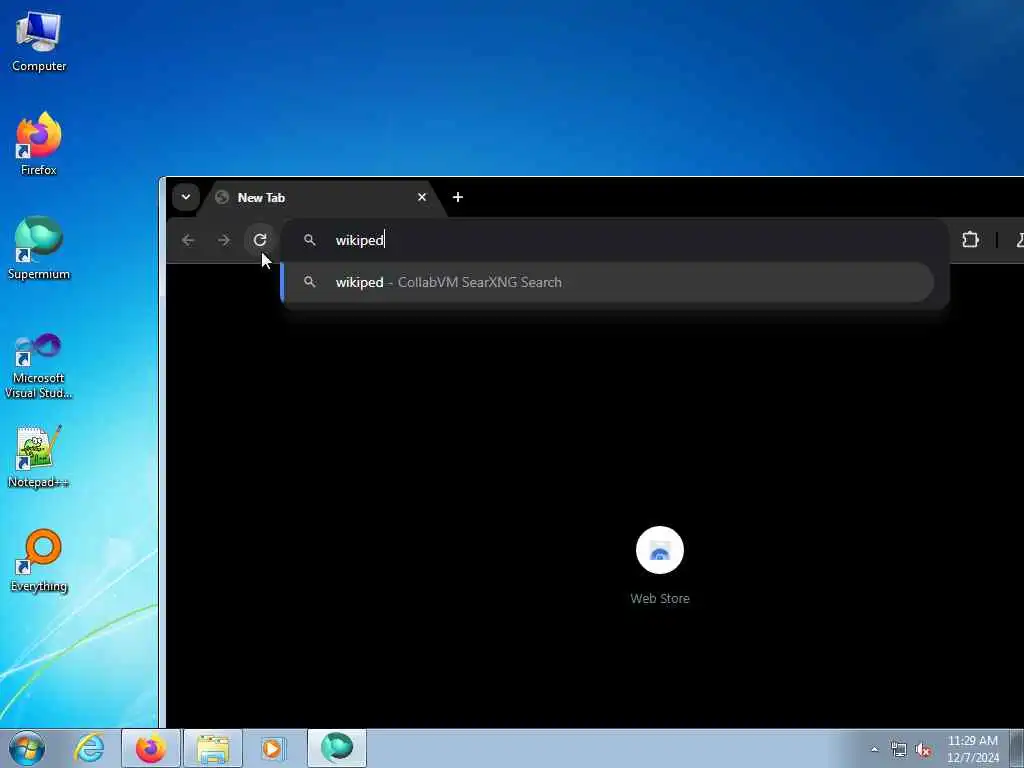Screen dimensions: 1024x768
Task: Click the Windows Start orb
Action: click(x=27, y=748)
